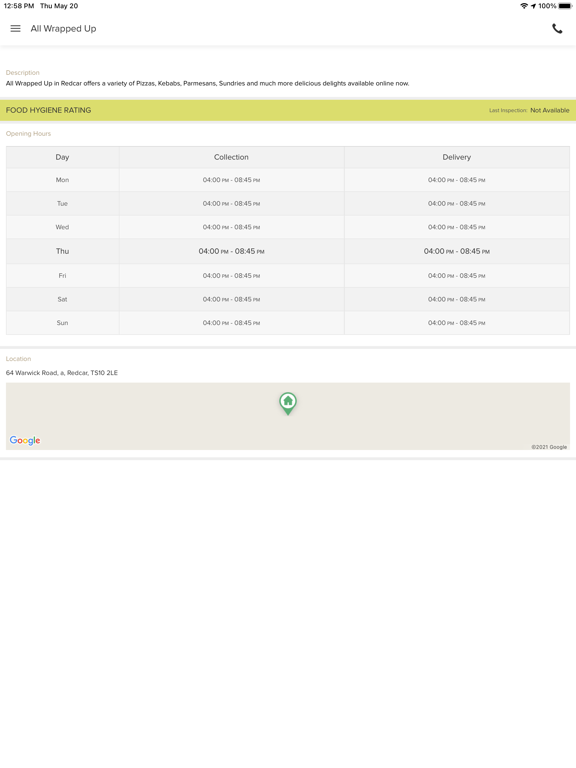Screen dimensions: 576x768
Task: Click Saturday delivery hours cell
Action: [x=456, y=299]
